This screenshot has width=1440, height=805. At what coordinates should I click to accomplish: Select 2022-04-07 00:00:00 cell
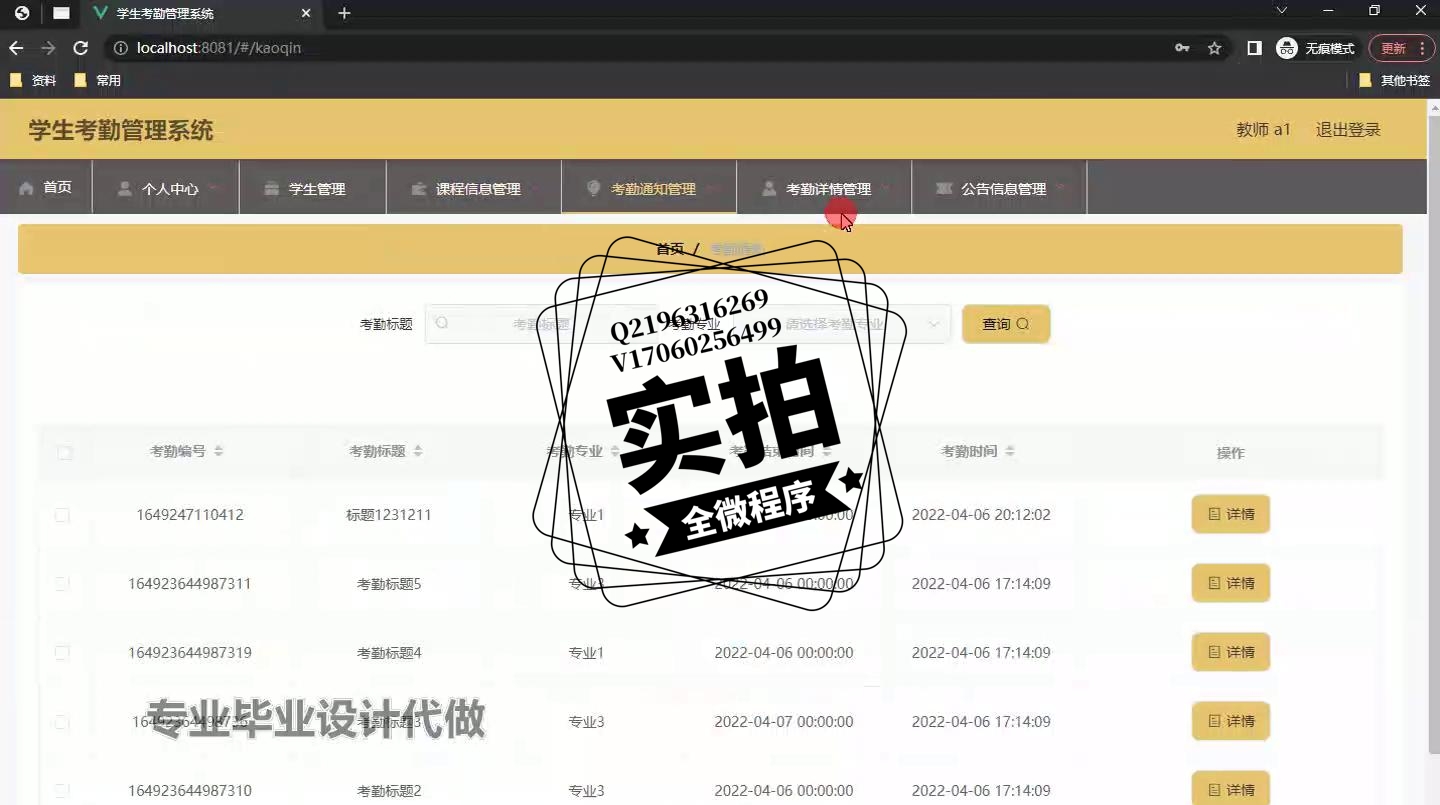(x=784, y=722)
